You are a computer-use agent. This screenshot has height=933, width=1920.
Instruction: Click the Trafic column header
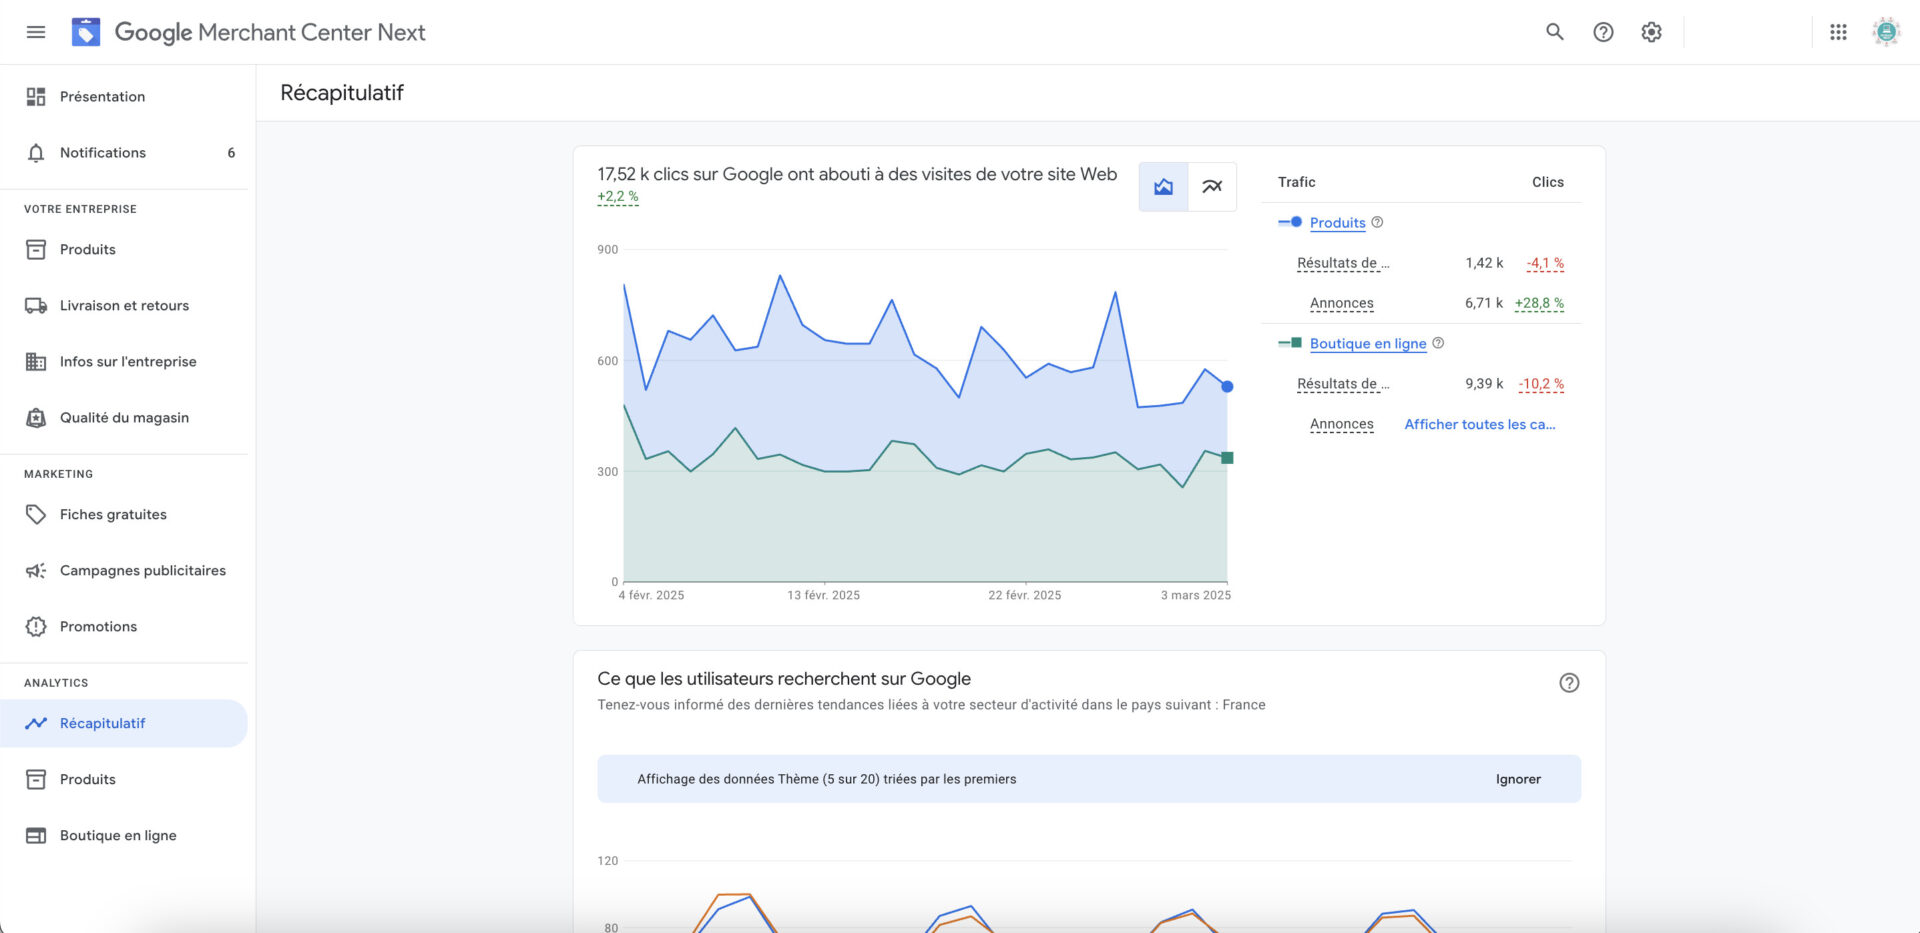click(x=1296, y=182)
